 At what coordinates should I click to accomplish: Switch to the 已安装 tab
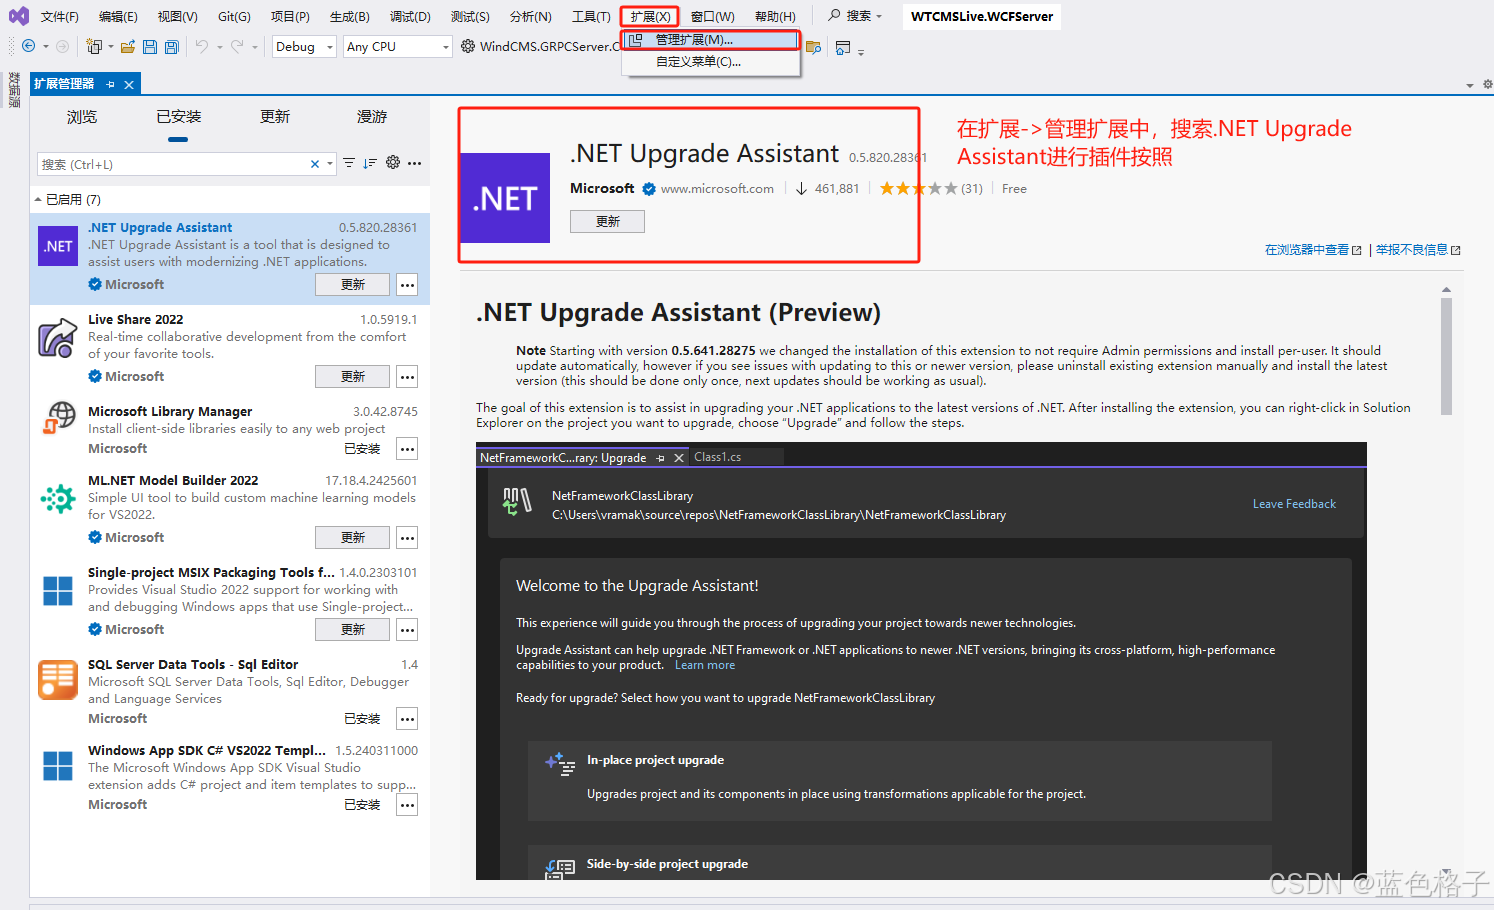(x=178, y=117)
